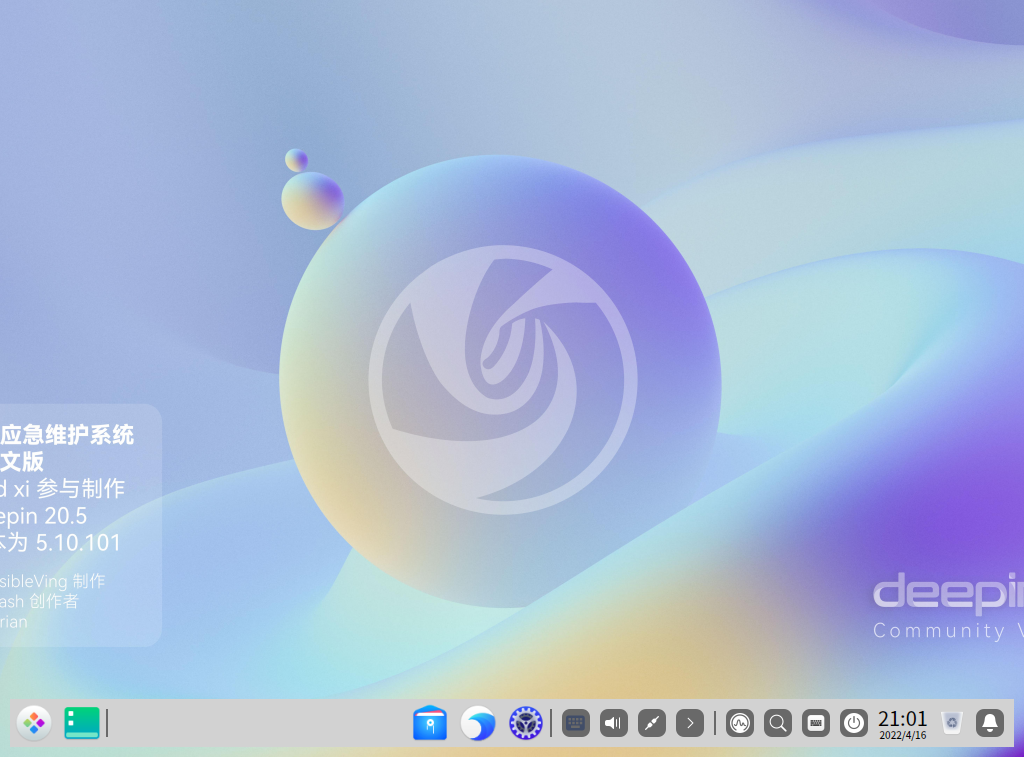Open the App Store
Viewport: 1024px width, 757px height.
click(x=430, y=722)
